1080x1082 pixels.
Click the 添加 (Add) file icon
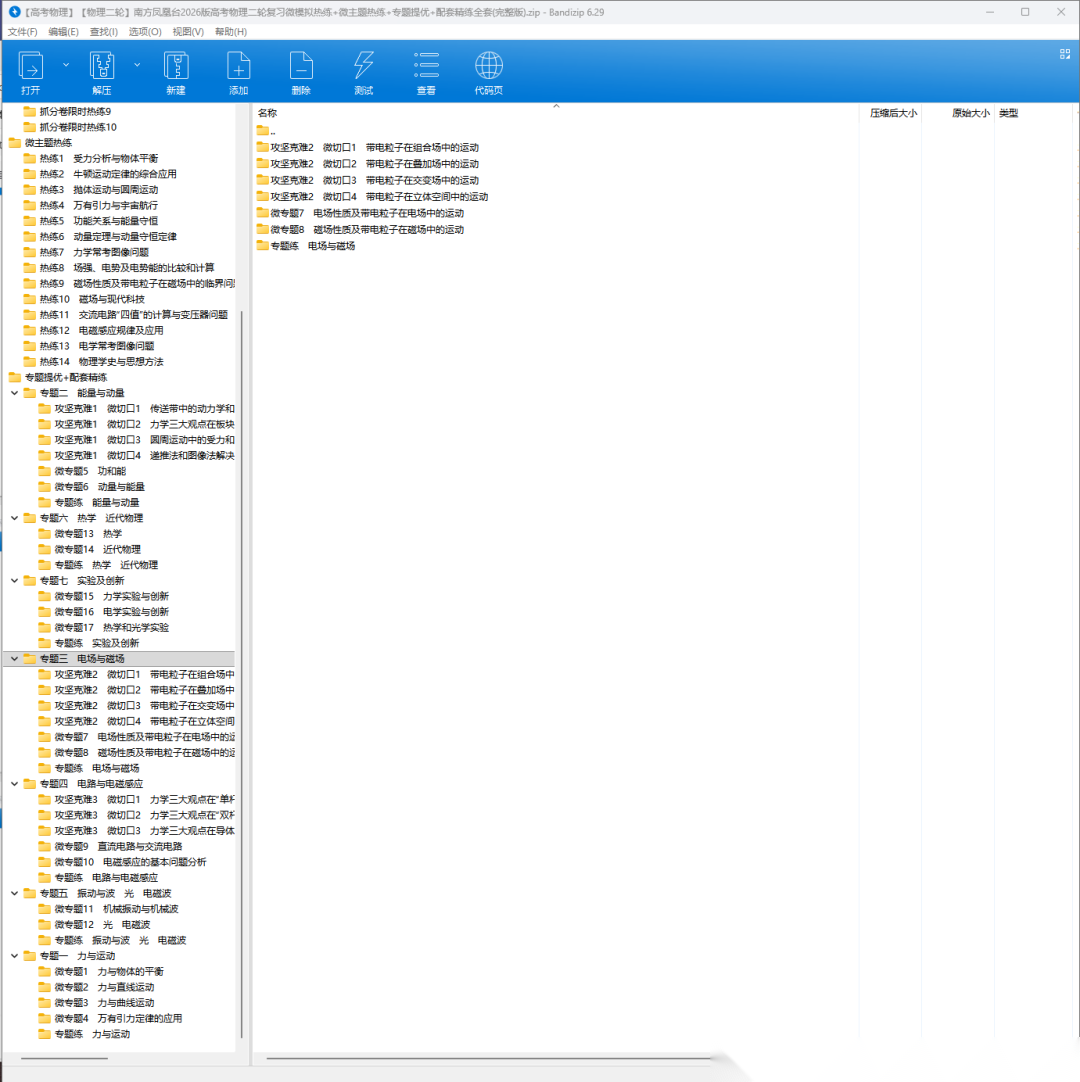click(238, 67)
